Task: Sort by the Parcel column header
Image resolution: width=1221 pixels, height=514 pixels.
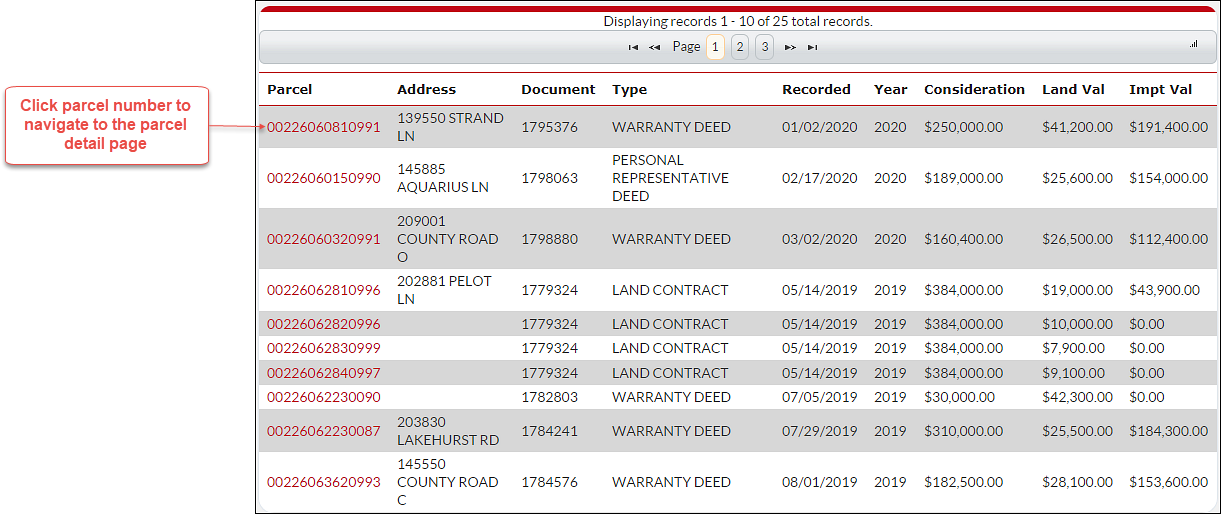Action: point(290,89)
